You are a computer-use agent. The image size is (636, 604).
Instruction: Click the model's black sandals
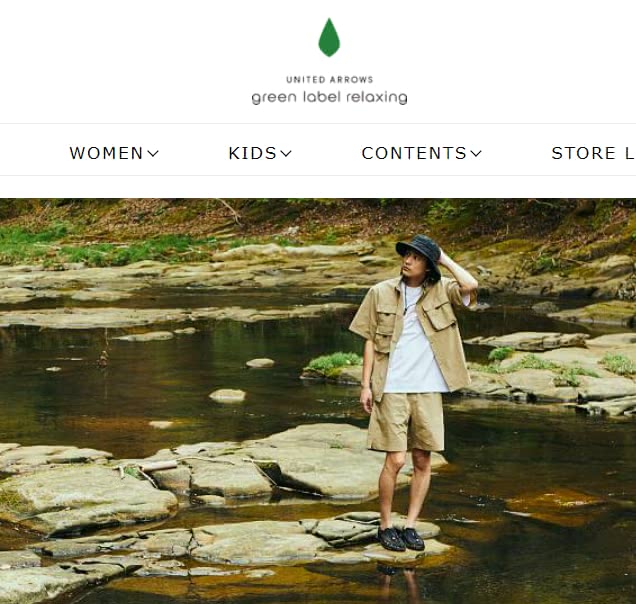401,539
